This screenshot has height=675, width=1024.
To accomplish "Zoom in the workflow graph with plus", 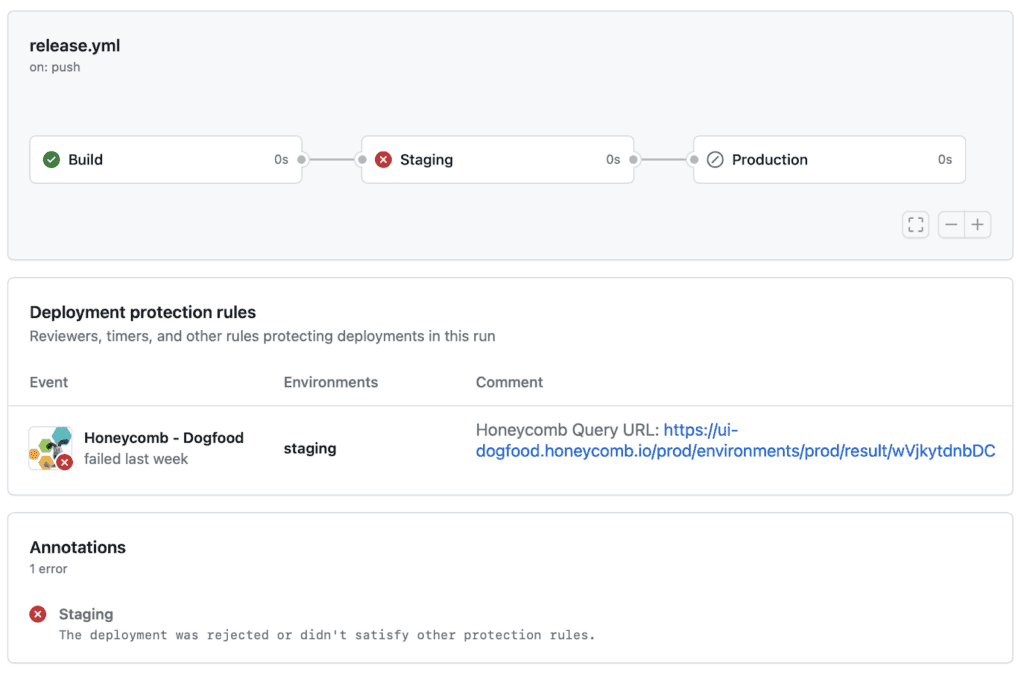I will [977, 225].
